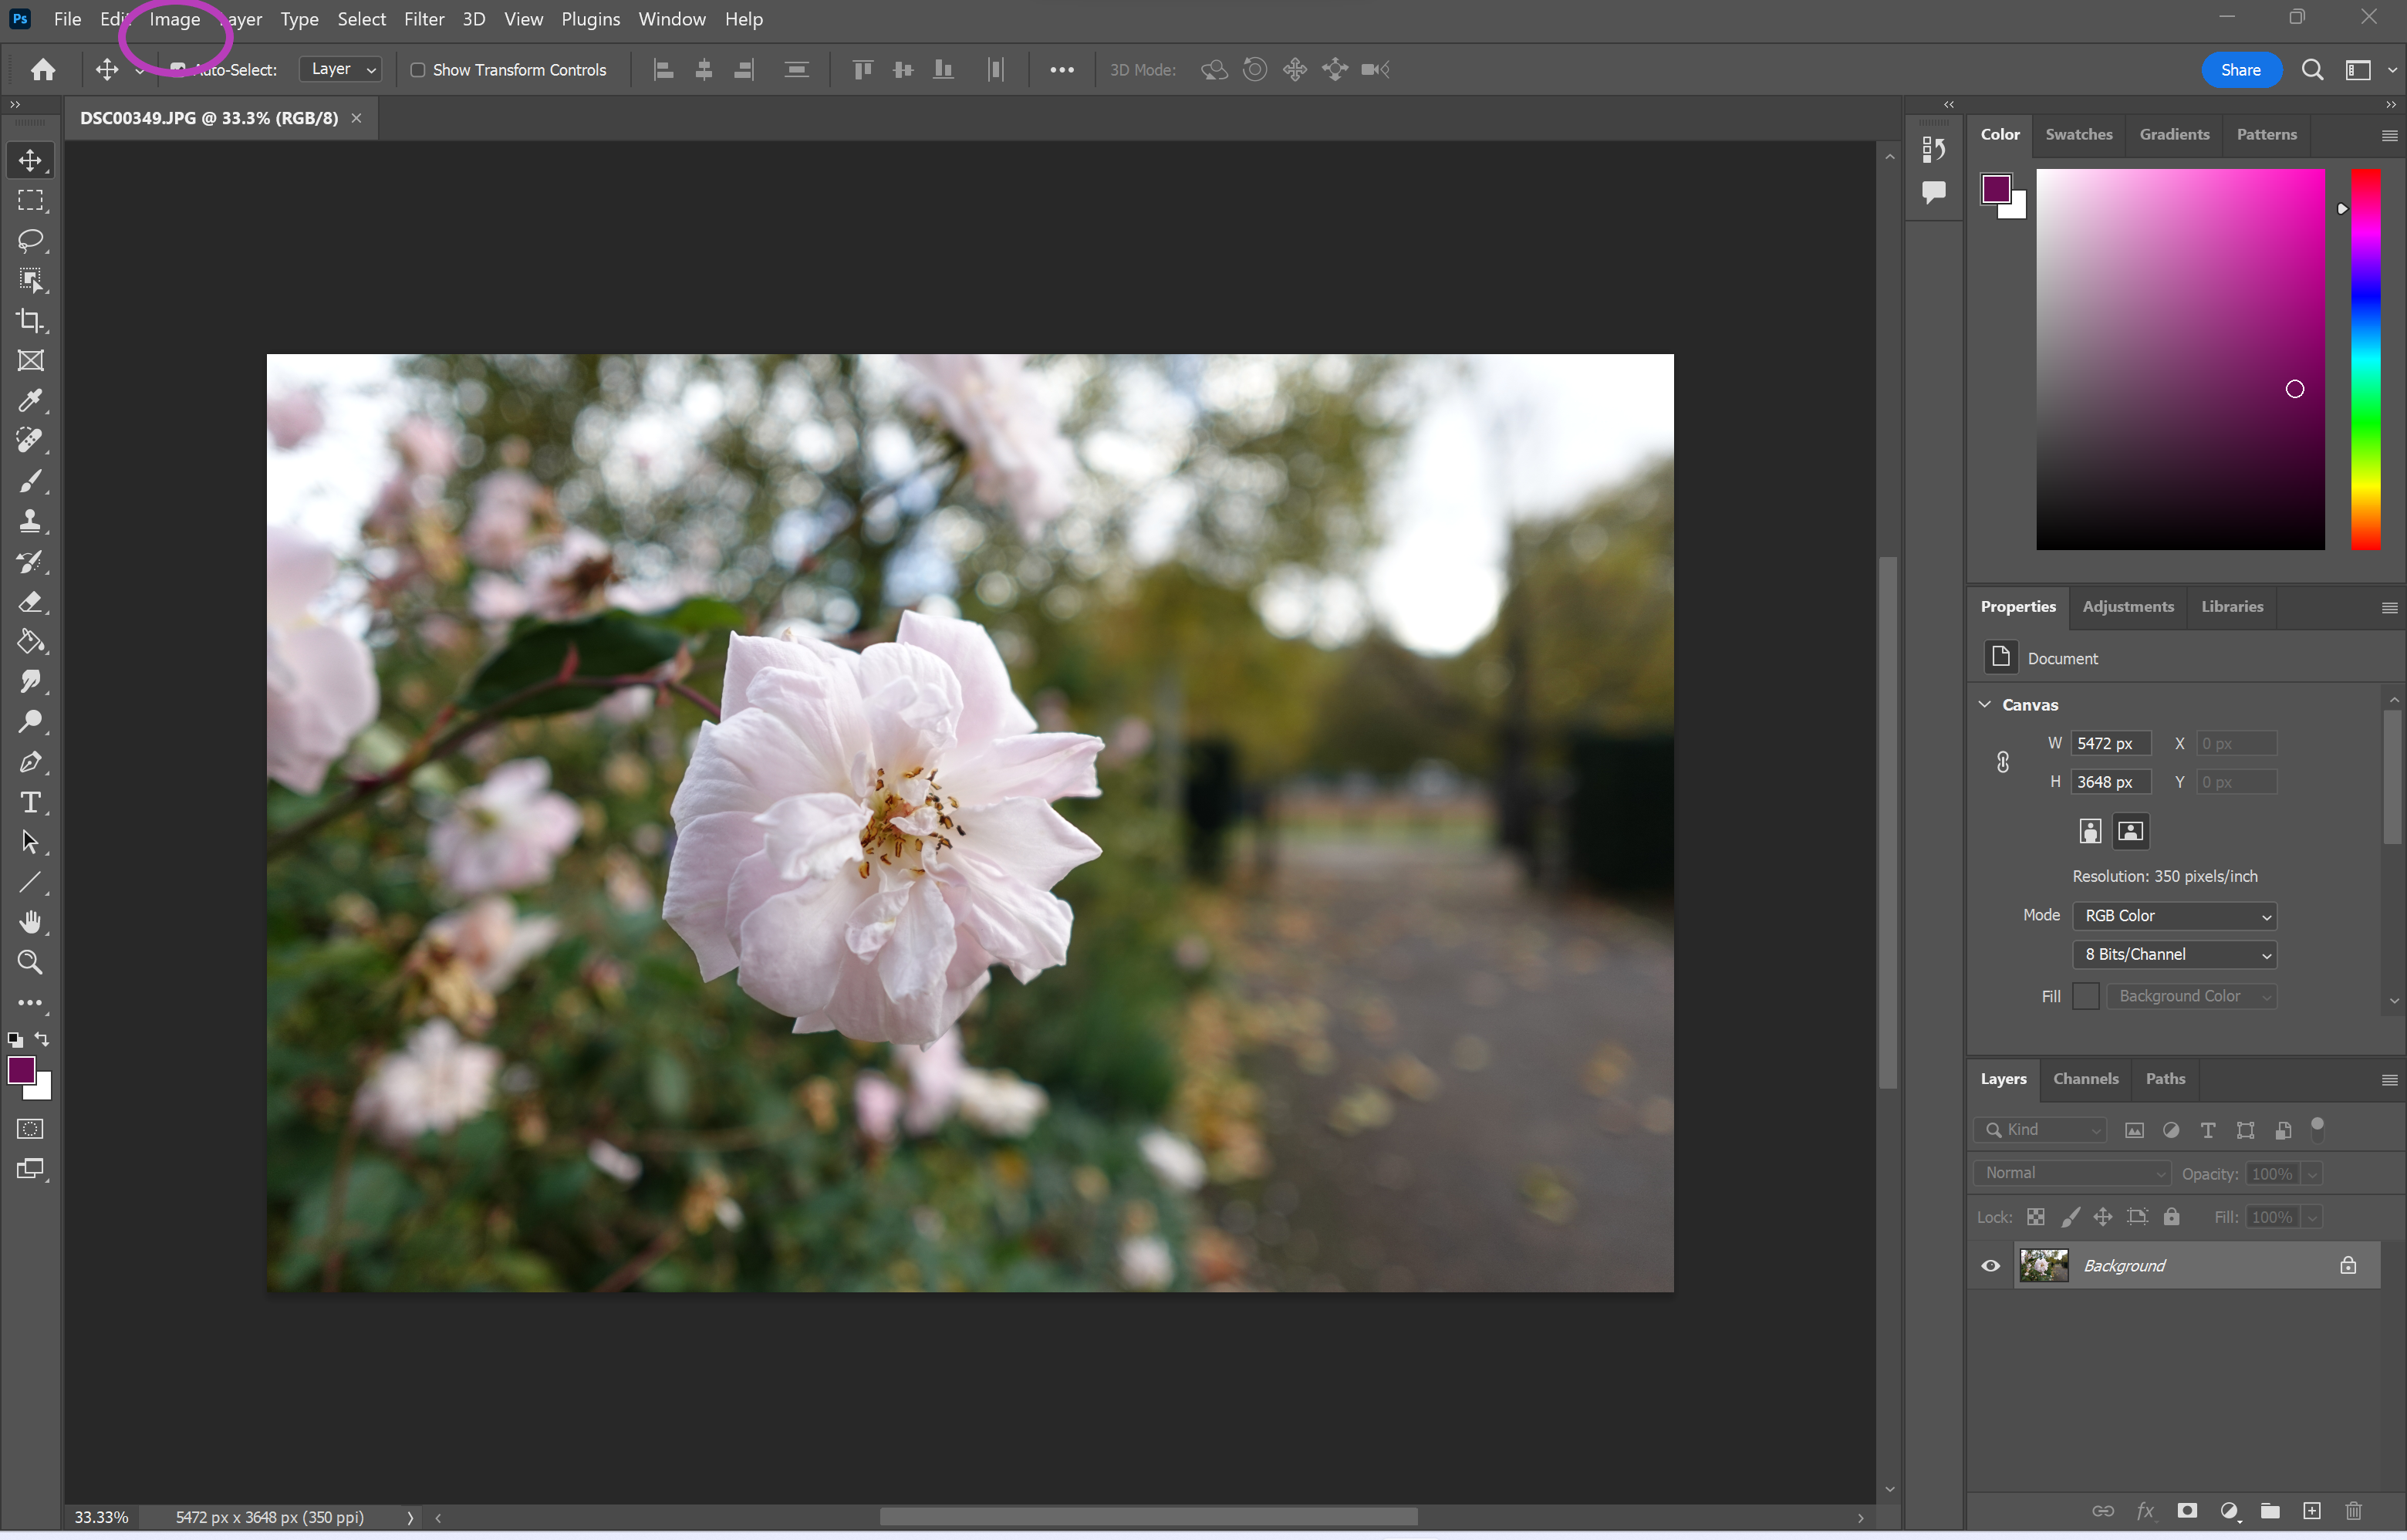
Task: Select the Frame tool
Action: tap(30, 361)
